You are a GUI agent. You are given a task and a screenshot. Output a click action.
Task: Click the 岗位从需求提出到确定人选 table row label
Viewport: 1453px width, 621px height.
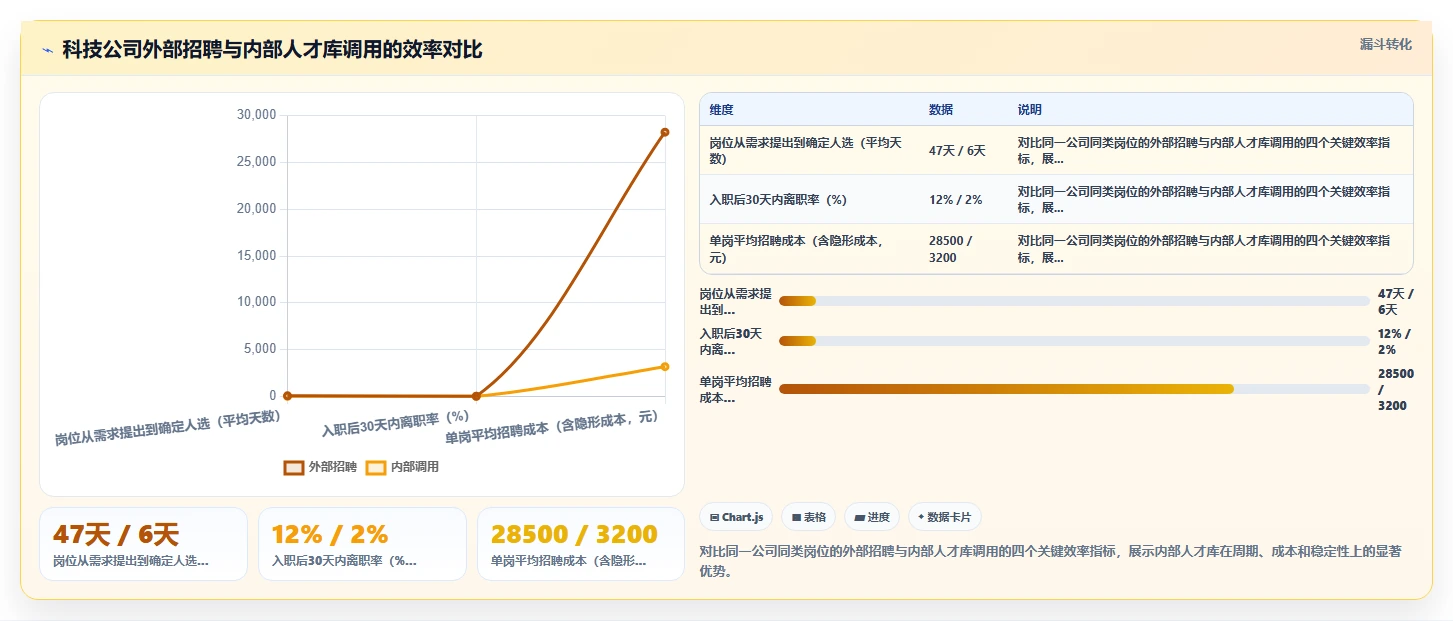pos(806,151)
